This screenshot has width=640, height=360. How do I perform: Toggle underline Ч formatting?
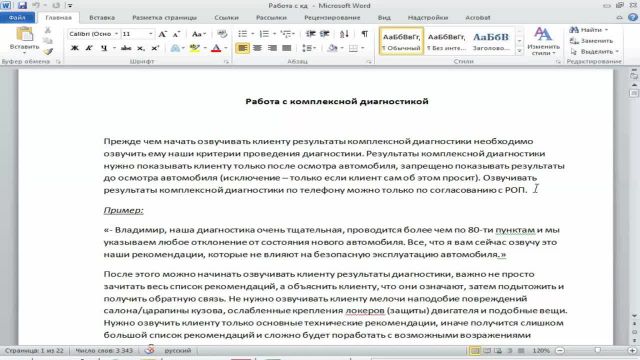pyautogui.click(x=104, y=48)
